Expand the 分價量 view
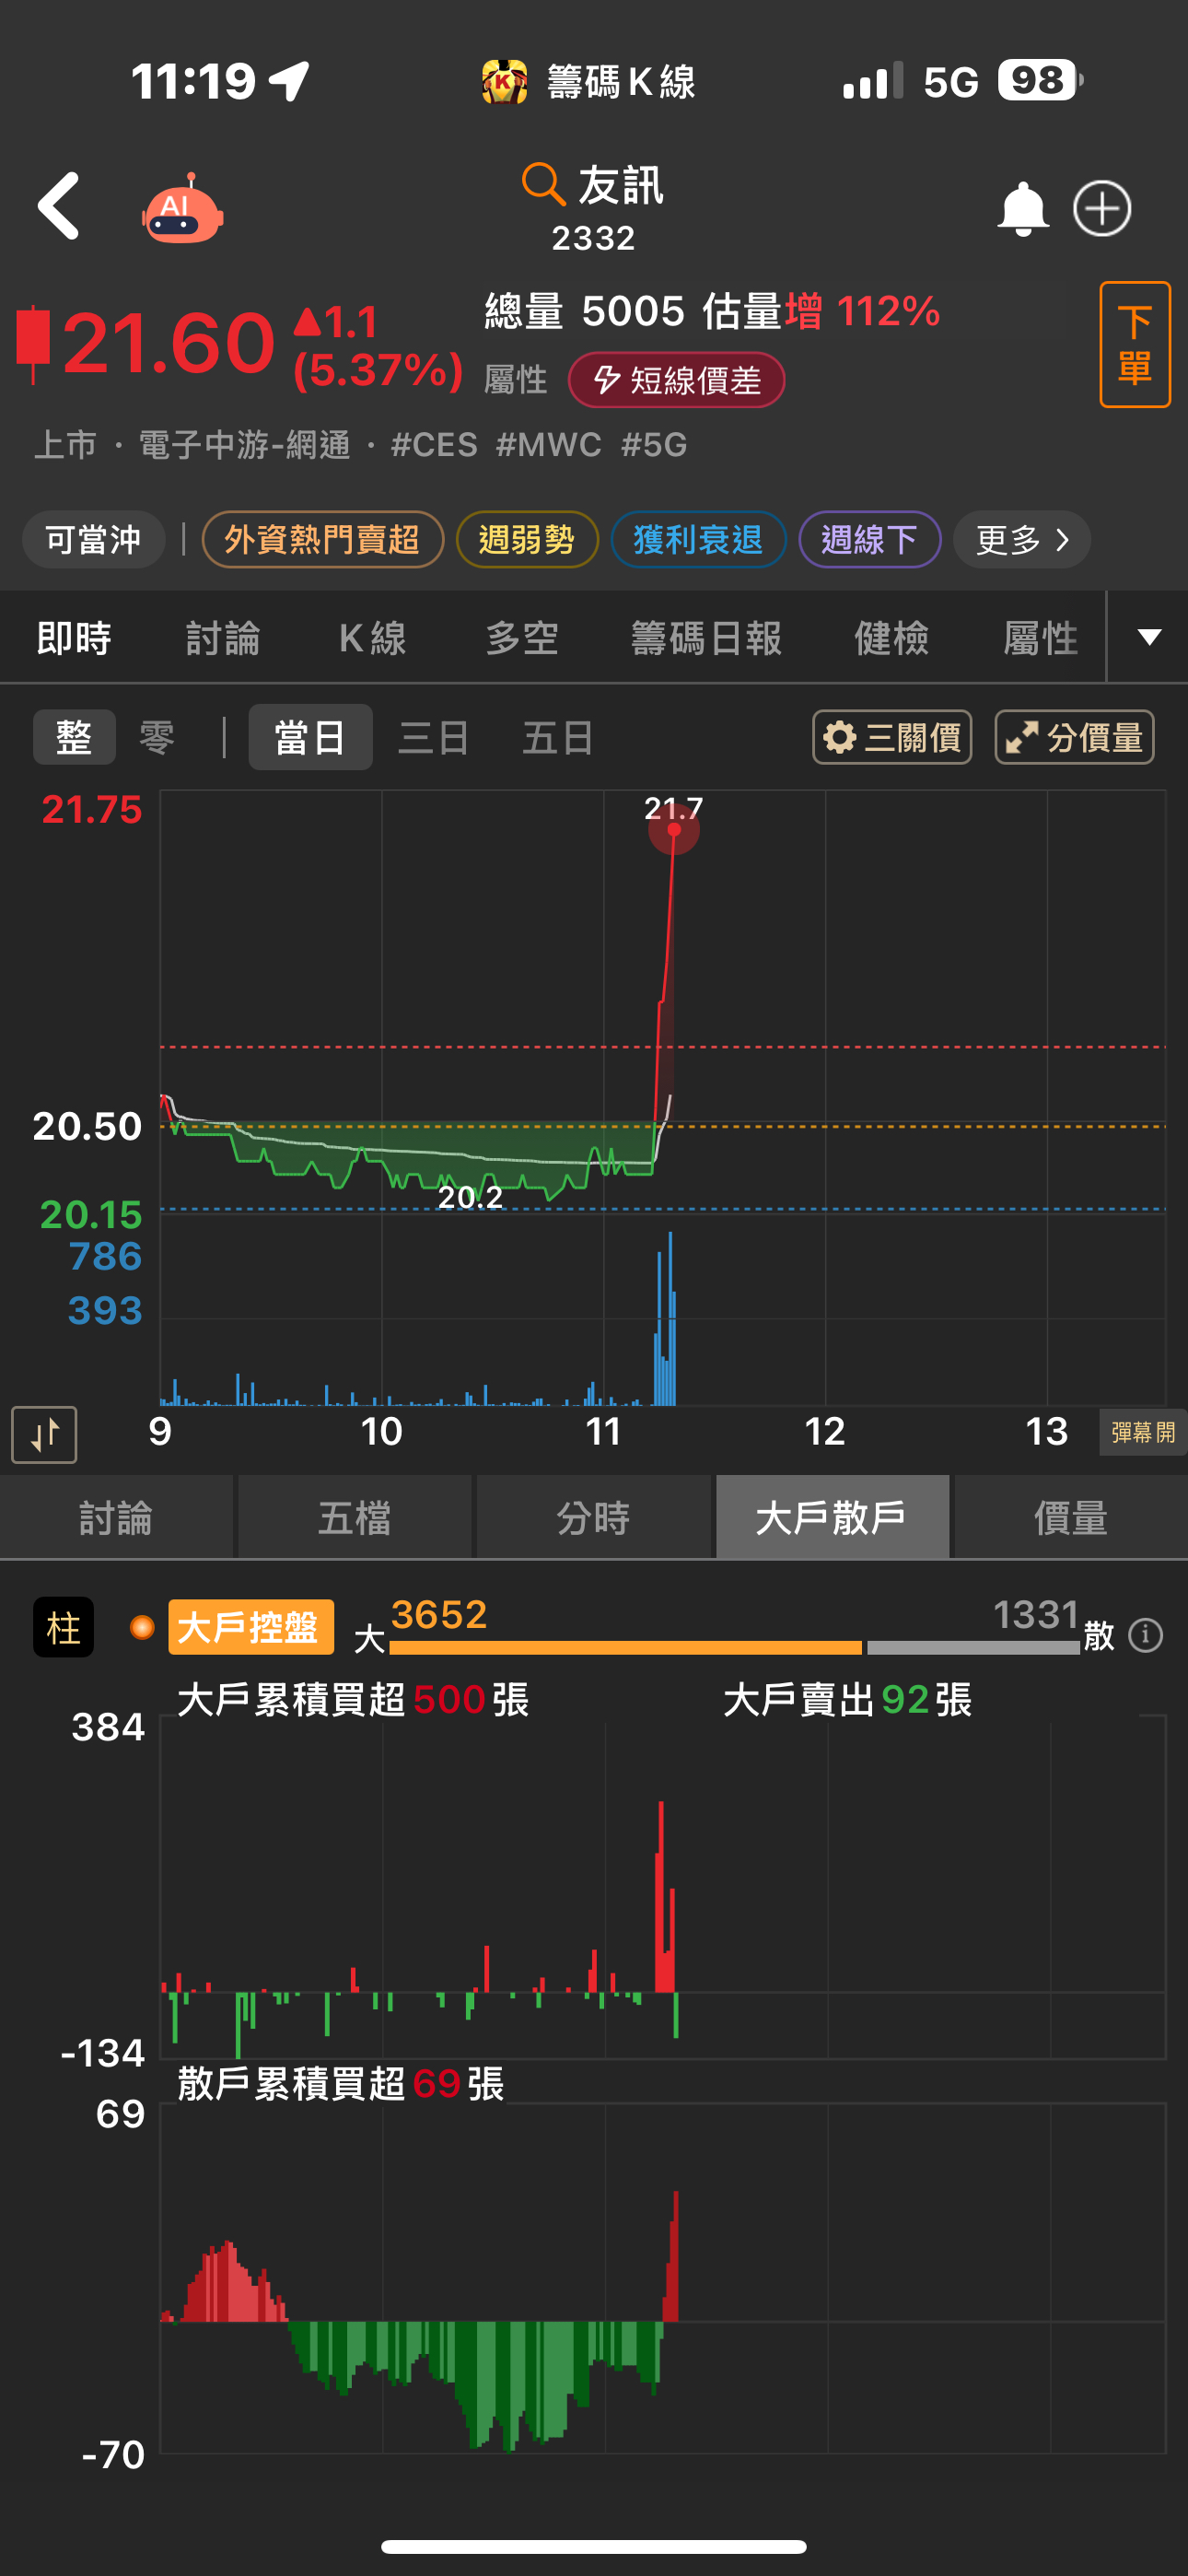The width and height of the screenshot is (1188, 2576). [1075, 738]
